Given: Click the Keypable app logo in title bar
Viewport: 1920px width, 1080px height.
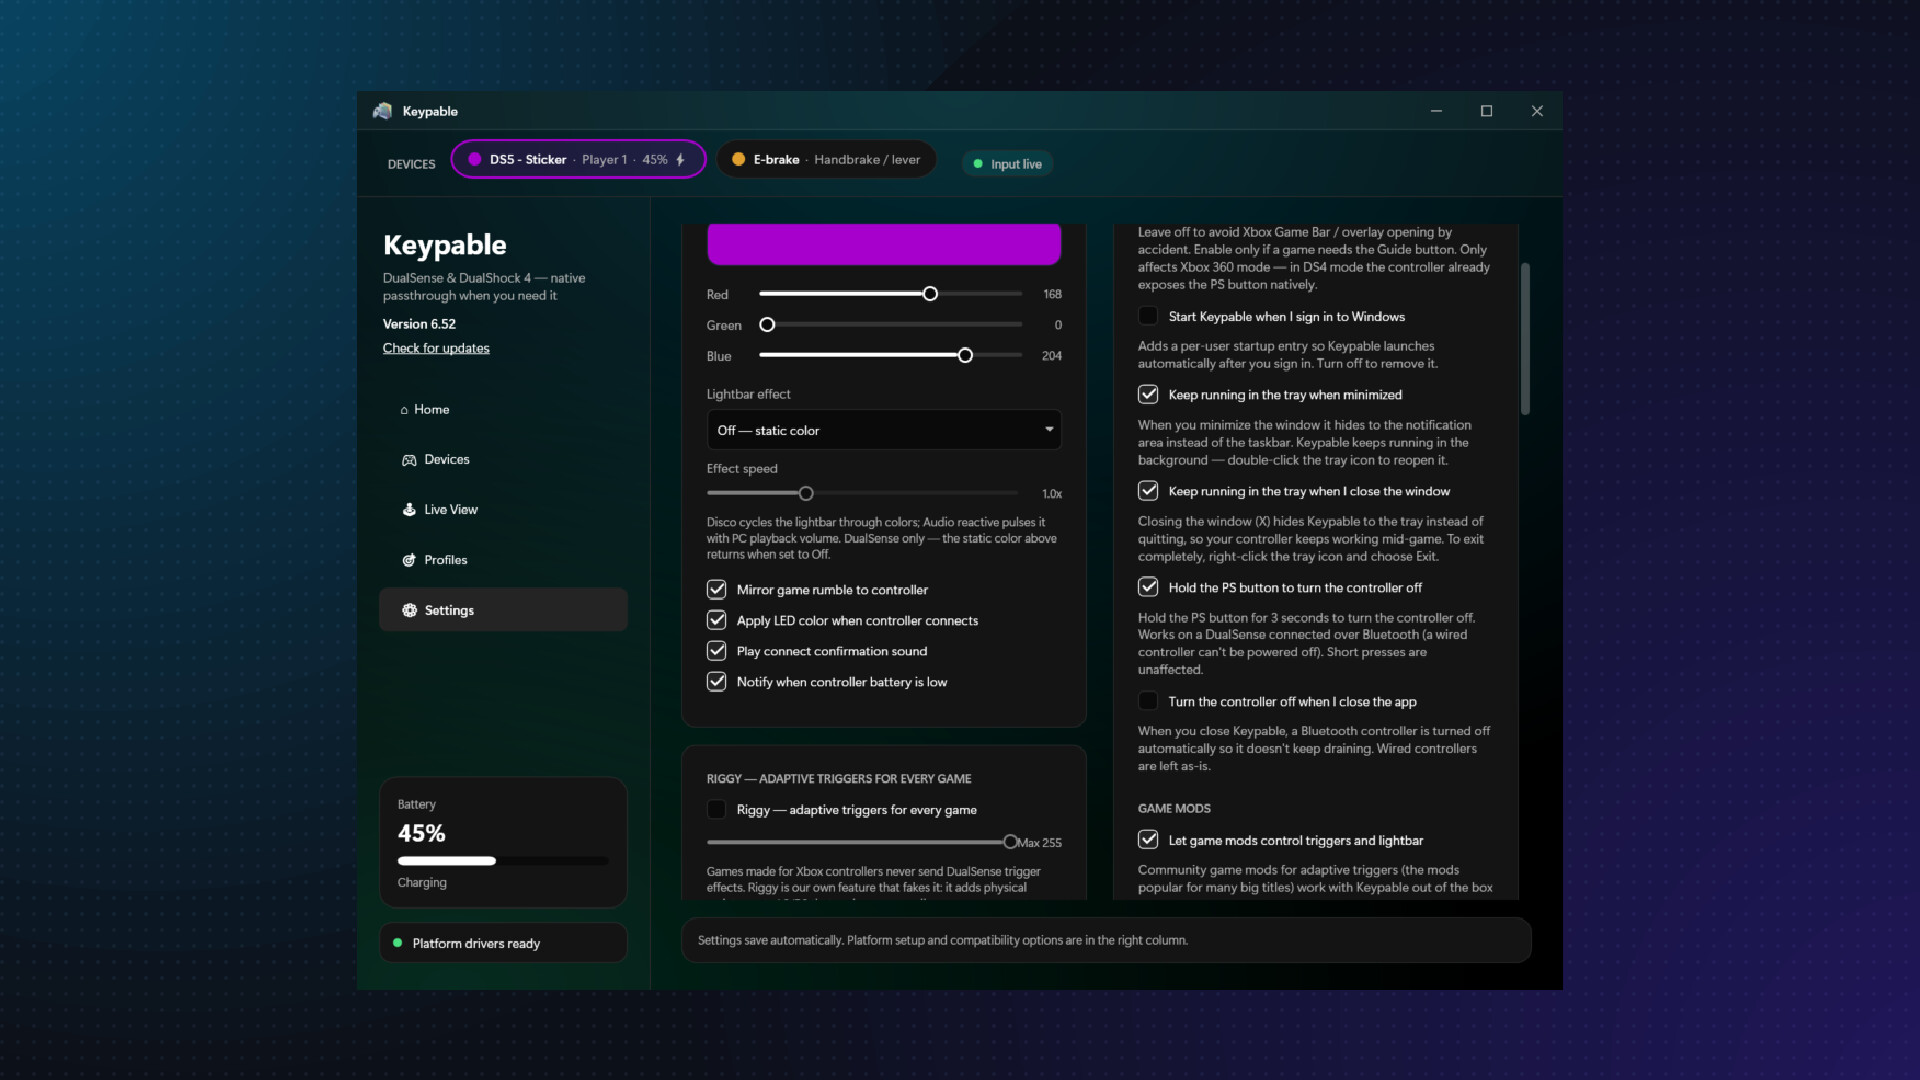Looking at the screenshot, I should click(382, 111).
